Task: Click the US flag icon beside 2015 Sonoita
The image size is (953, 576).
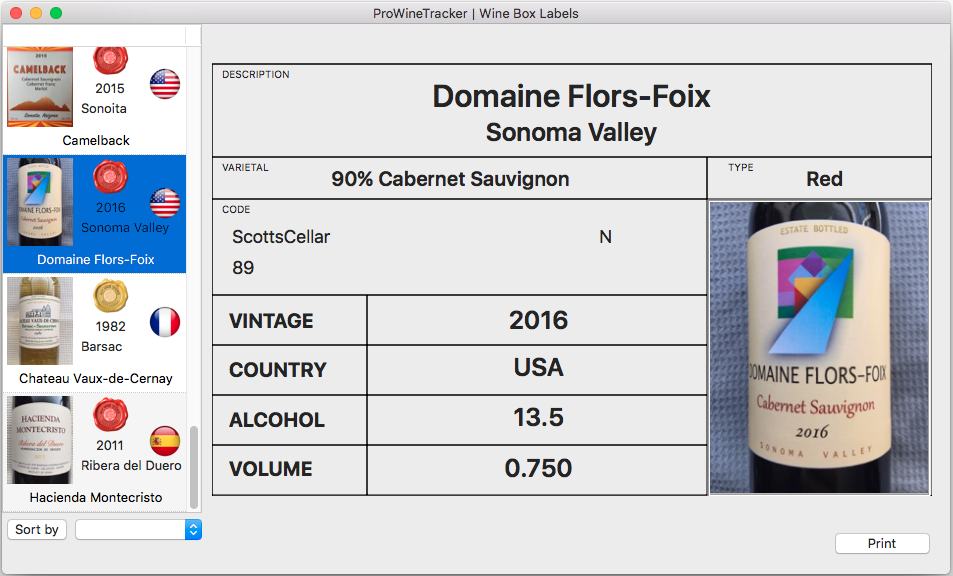Action: tap(164, 85)
